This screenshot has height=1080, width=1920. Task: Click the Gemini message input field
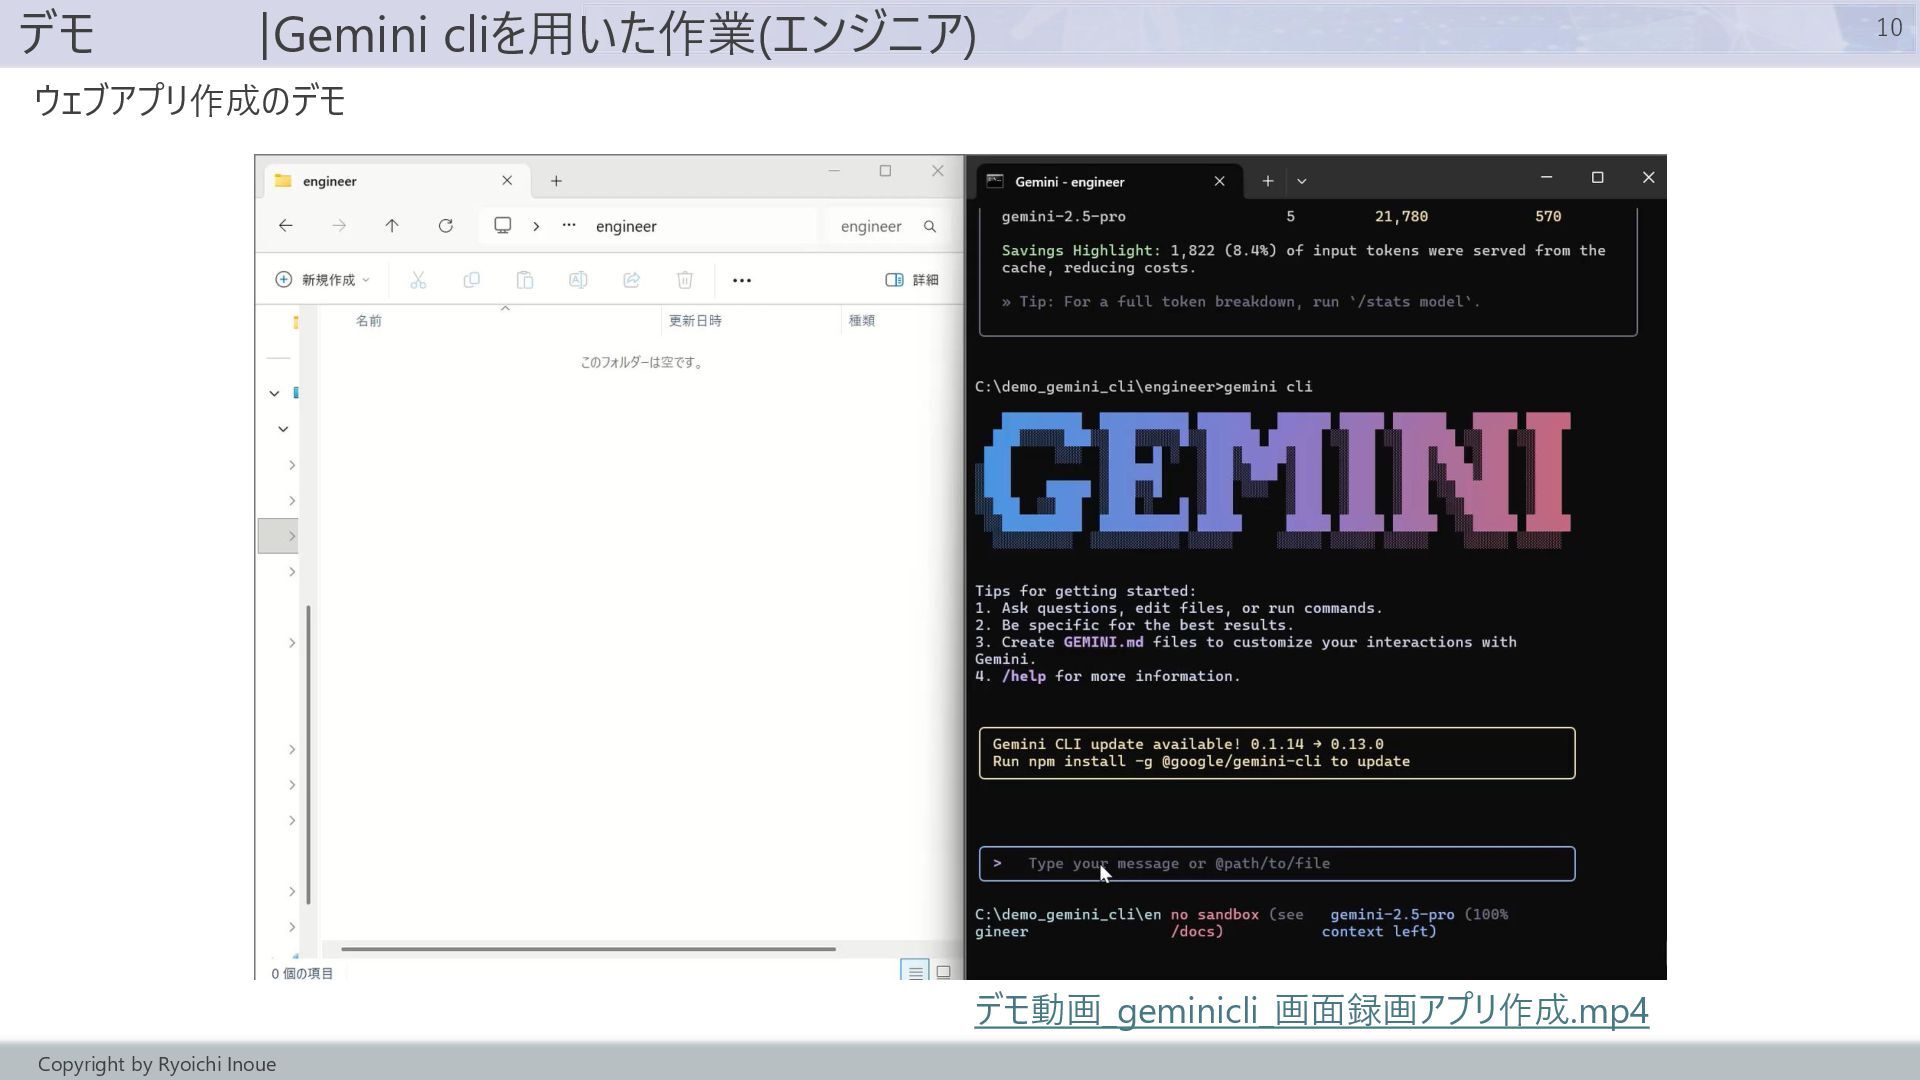pos(1277,864)
